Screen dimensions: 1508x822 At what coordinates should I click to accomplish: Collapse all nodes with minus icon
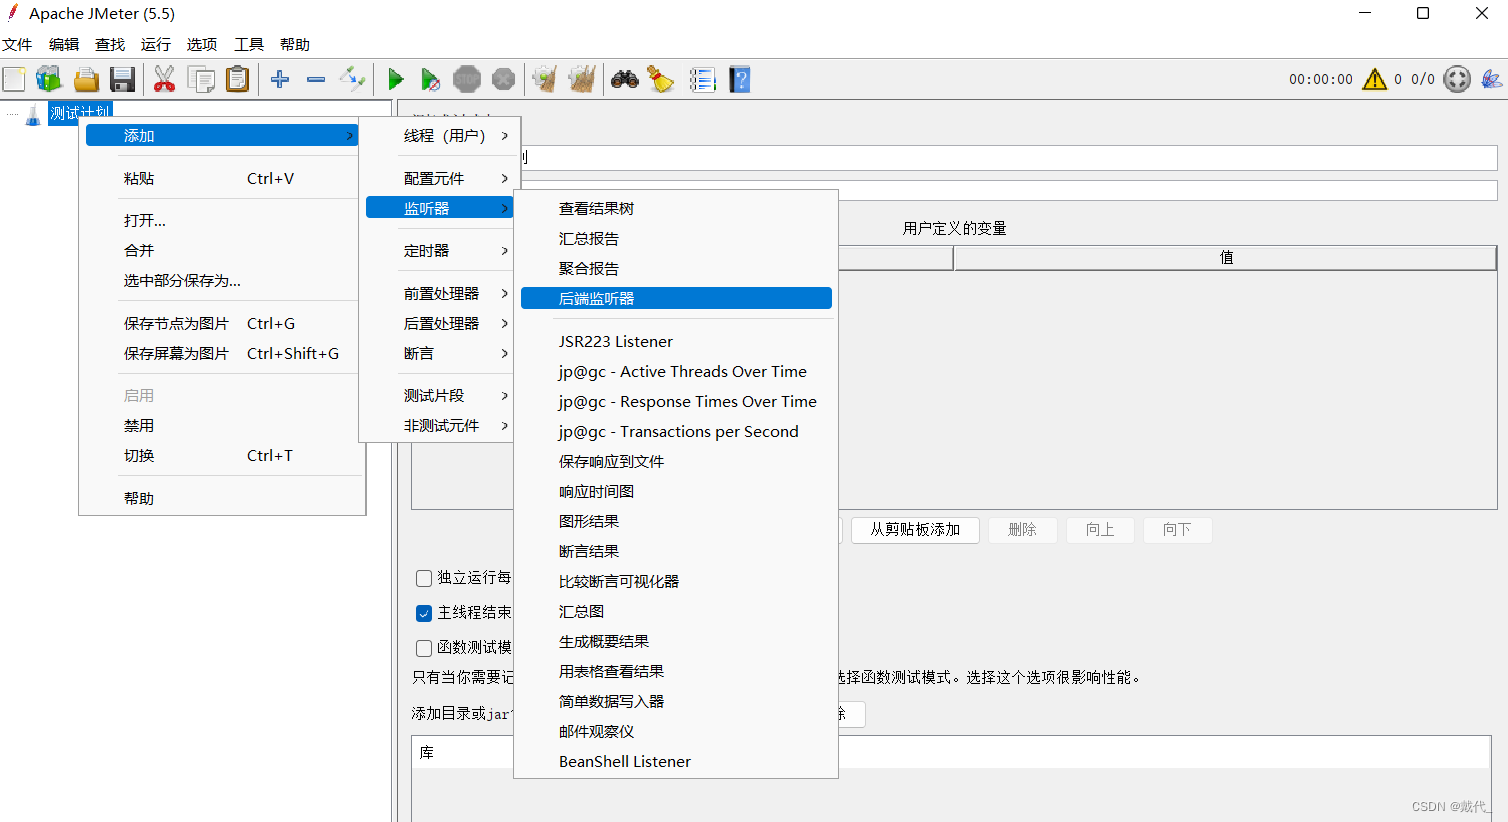point(316,79)
